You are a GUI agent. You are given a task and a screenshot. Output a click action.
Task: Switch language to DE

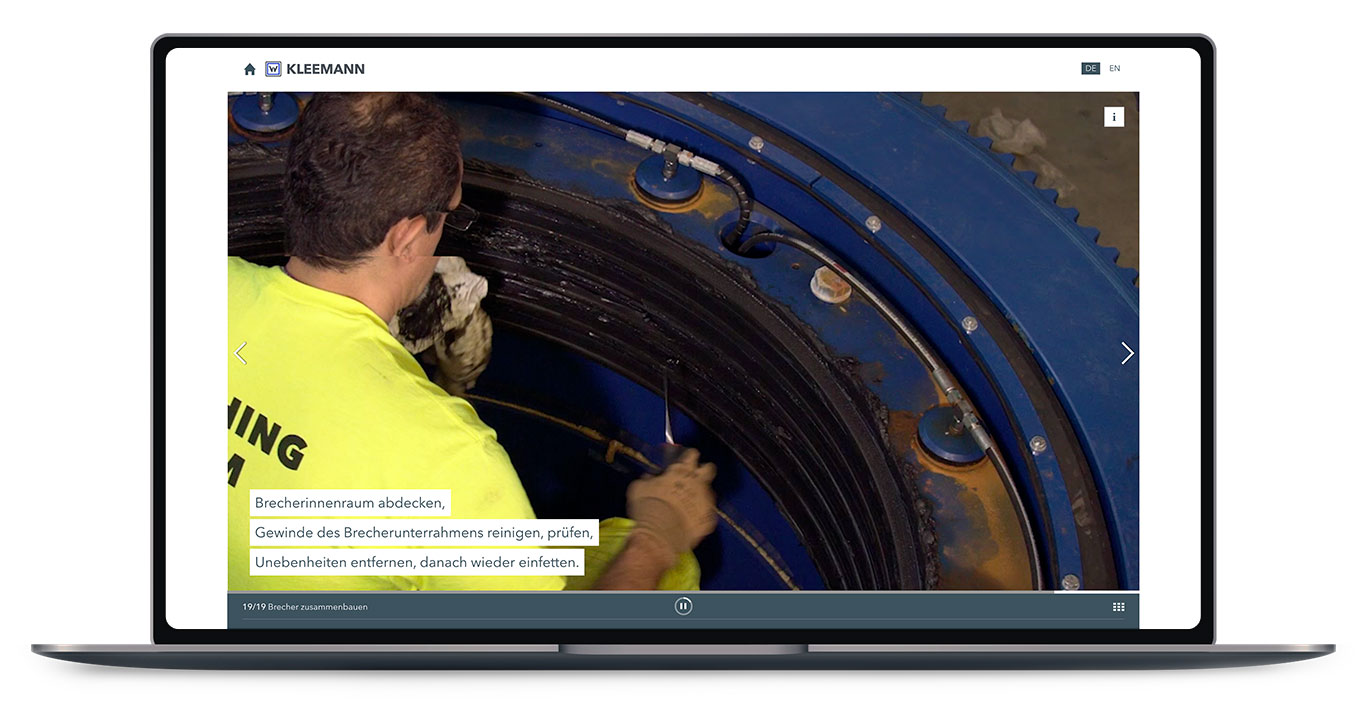click(x=1090, y=69)
